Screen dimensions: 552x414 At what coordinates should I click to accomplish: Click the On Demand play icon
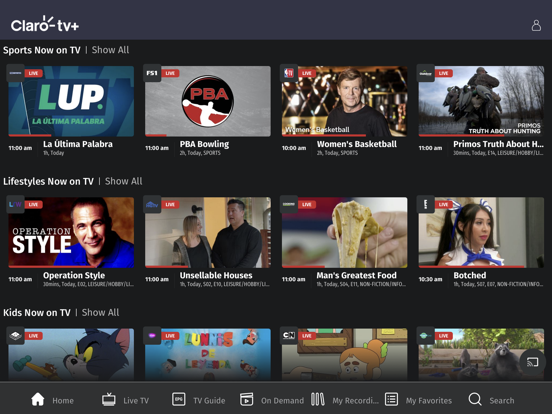coord(246,400)
